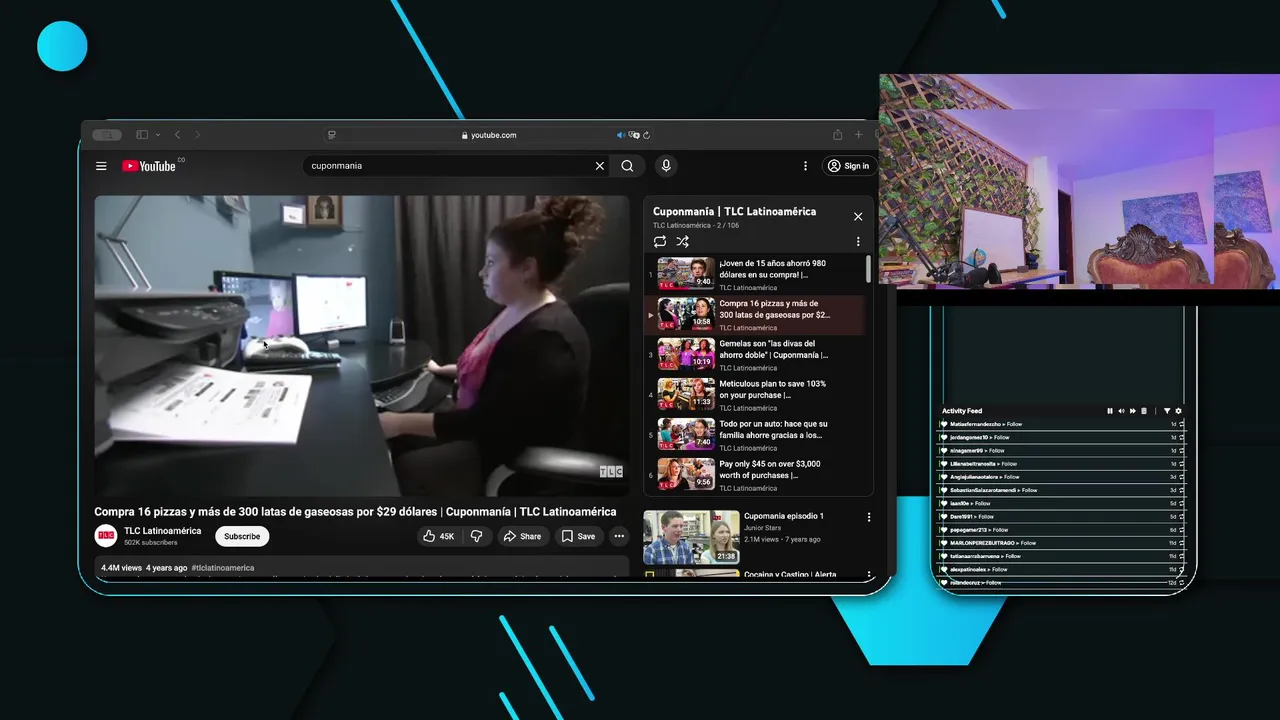1280x720 pixels.
Task: Click the #tlclatinoamerica hashtag
Action: (223, 568)
